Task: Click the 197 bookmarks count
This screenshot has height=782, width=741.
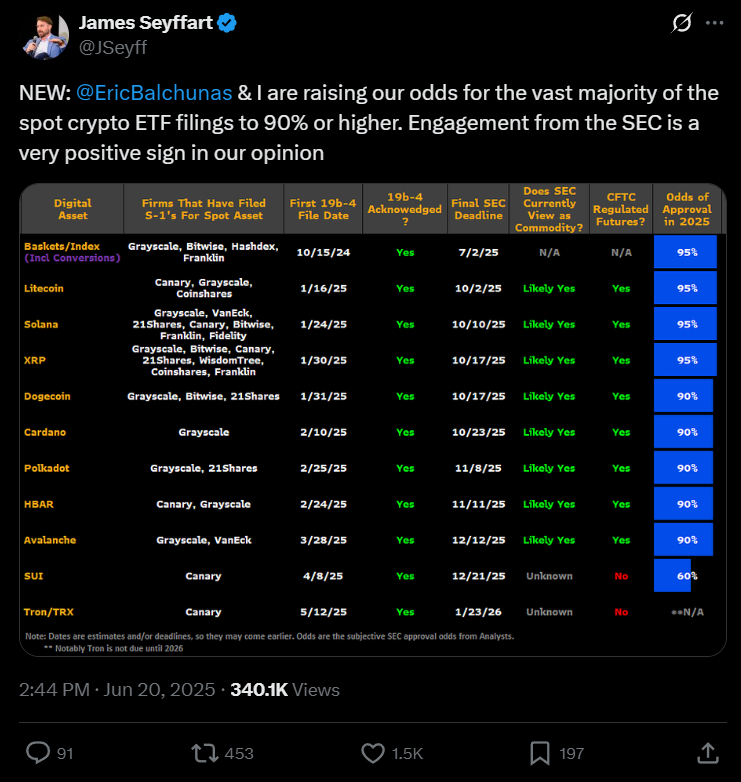Action: pyautogui.click(x=572, y=753)
